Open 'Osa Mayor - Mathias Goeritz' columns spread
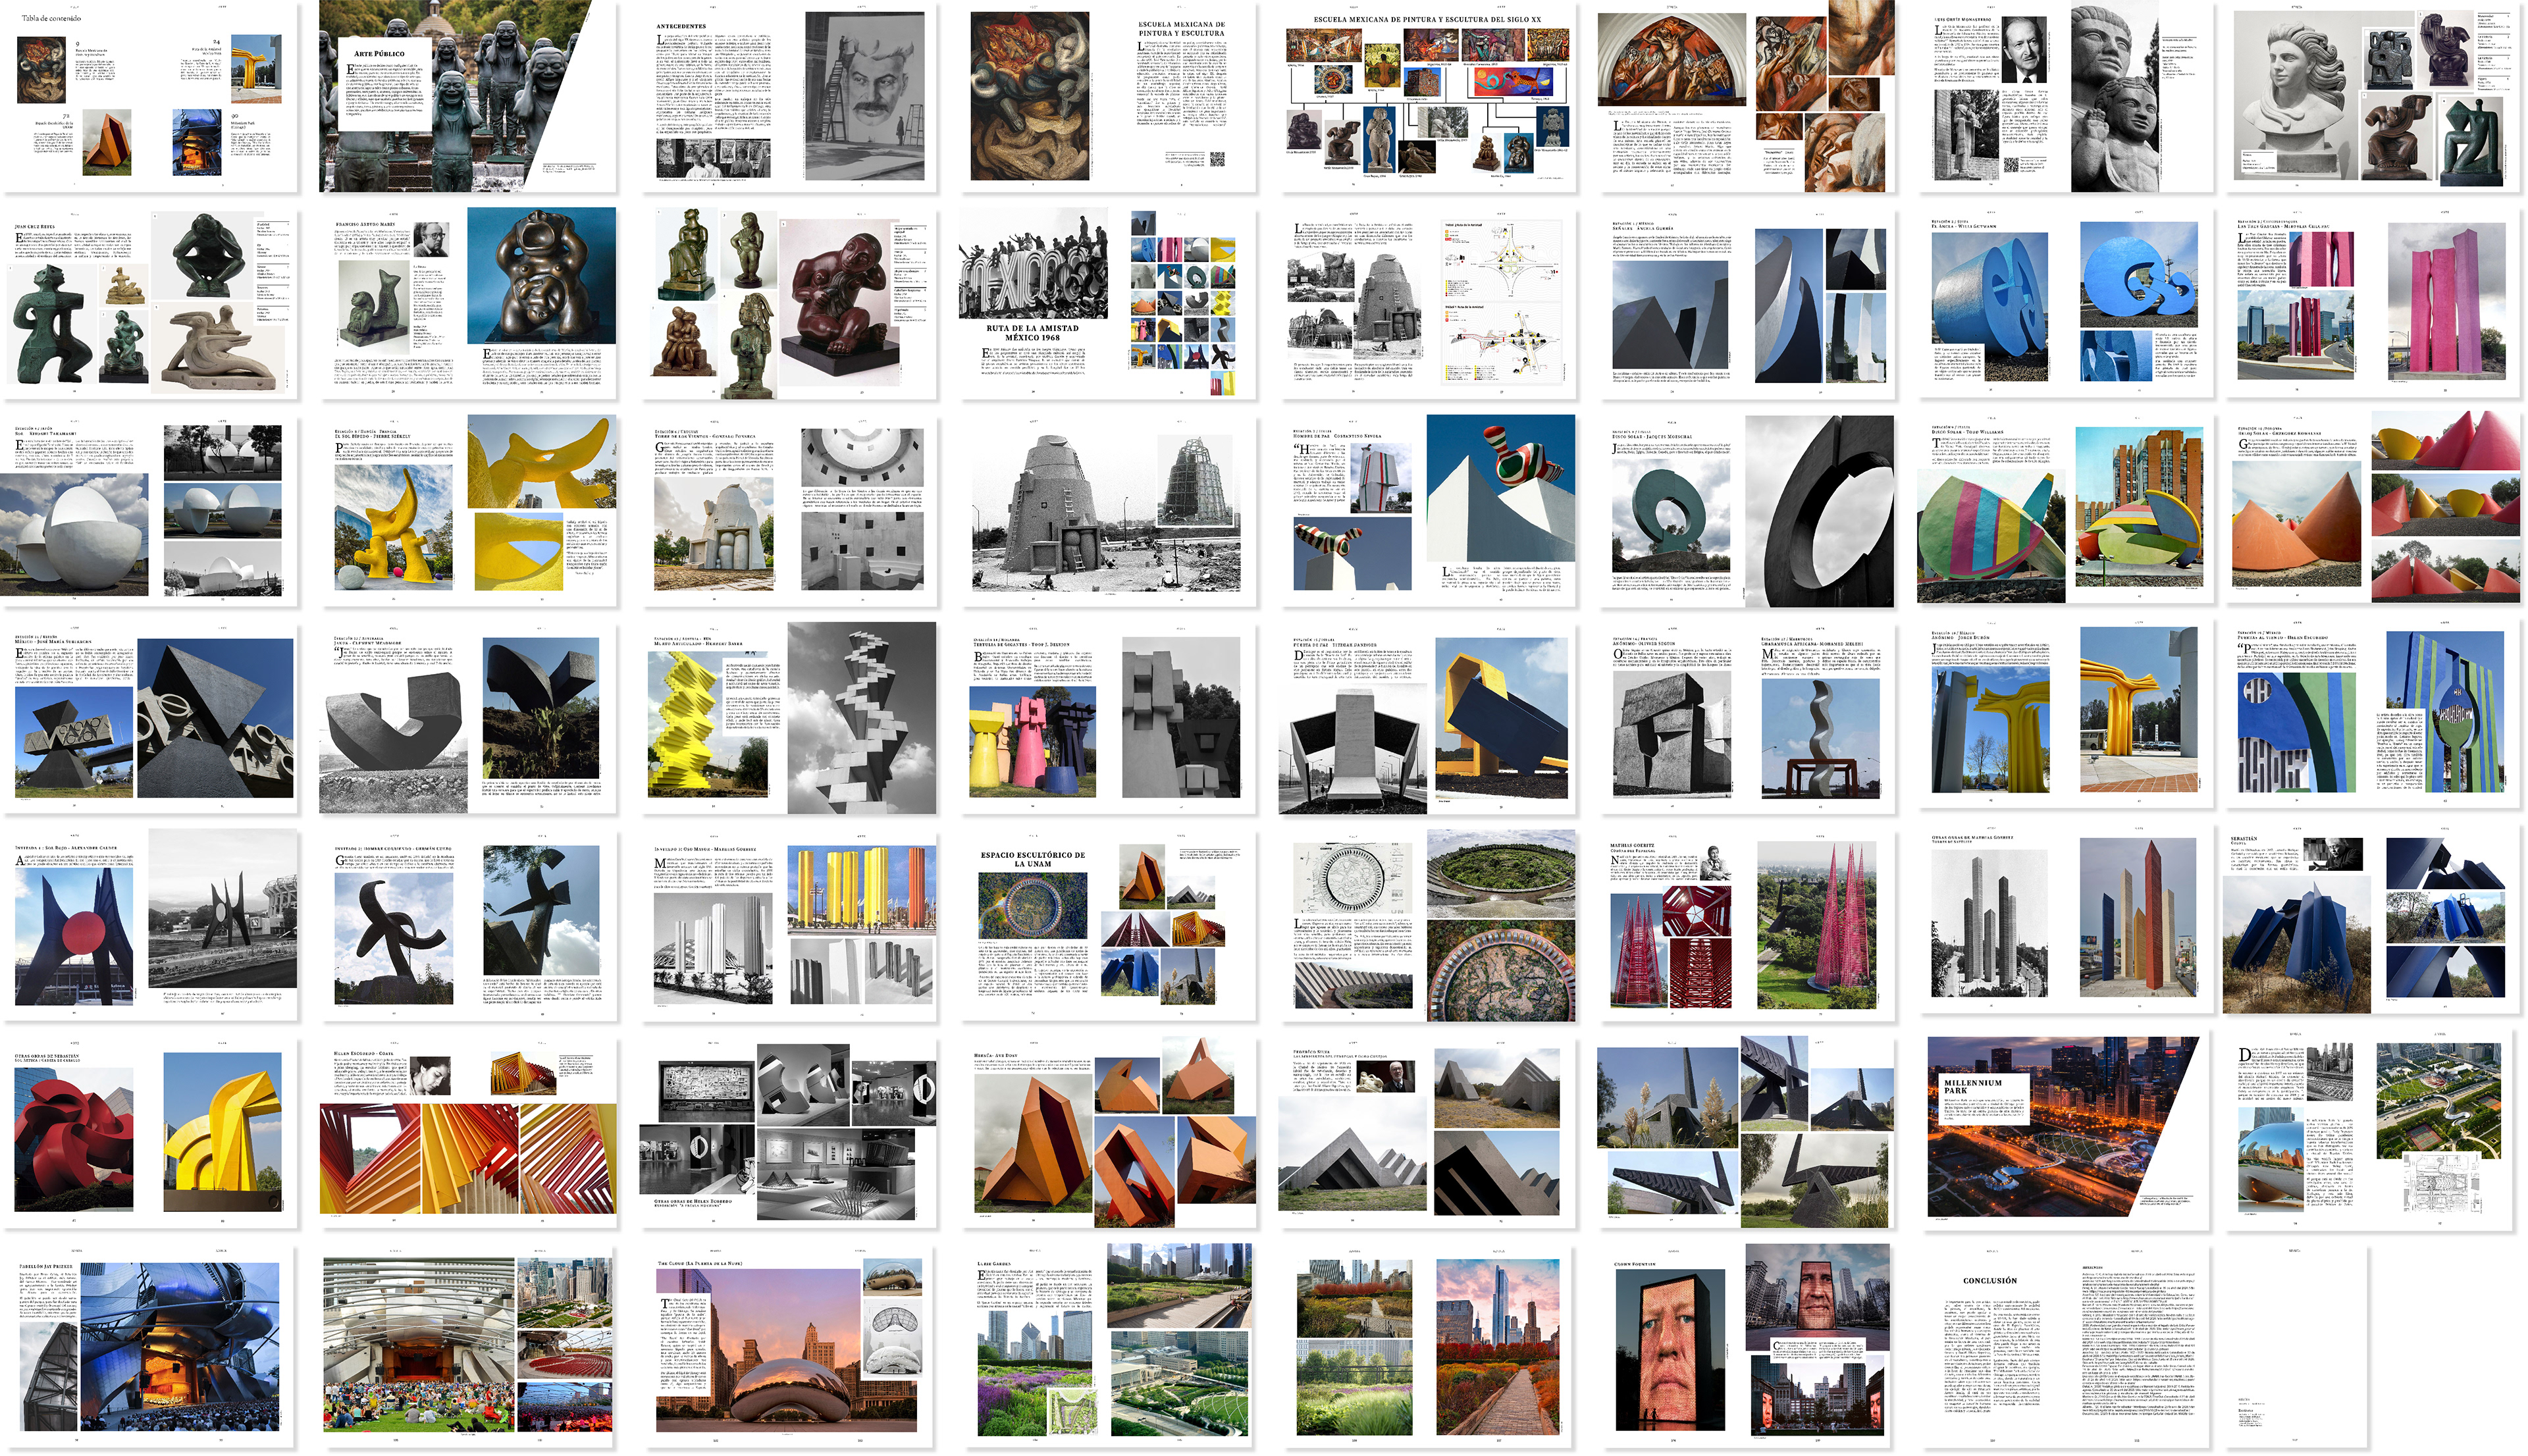Image resolution: width=2528 pixels, height=1456 pixels. 789,926
